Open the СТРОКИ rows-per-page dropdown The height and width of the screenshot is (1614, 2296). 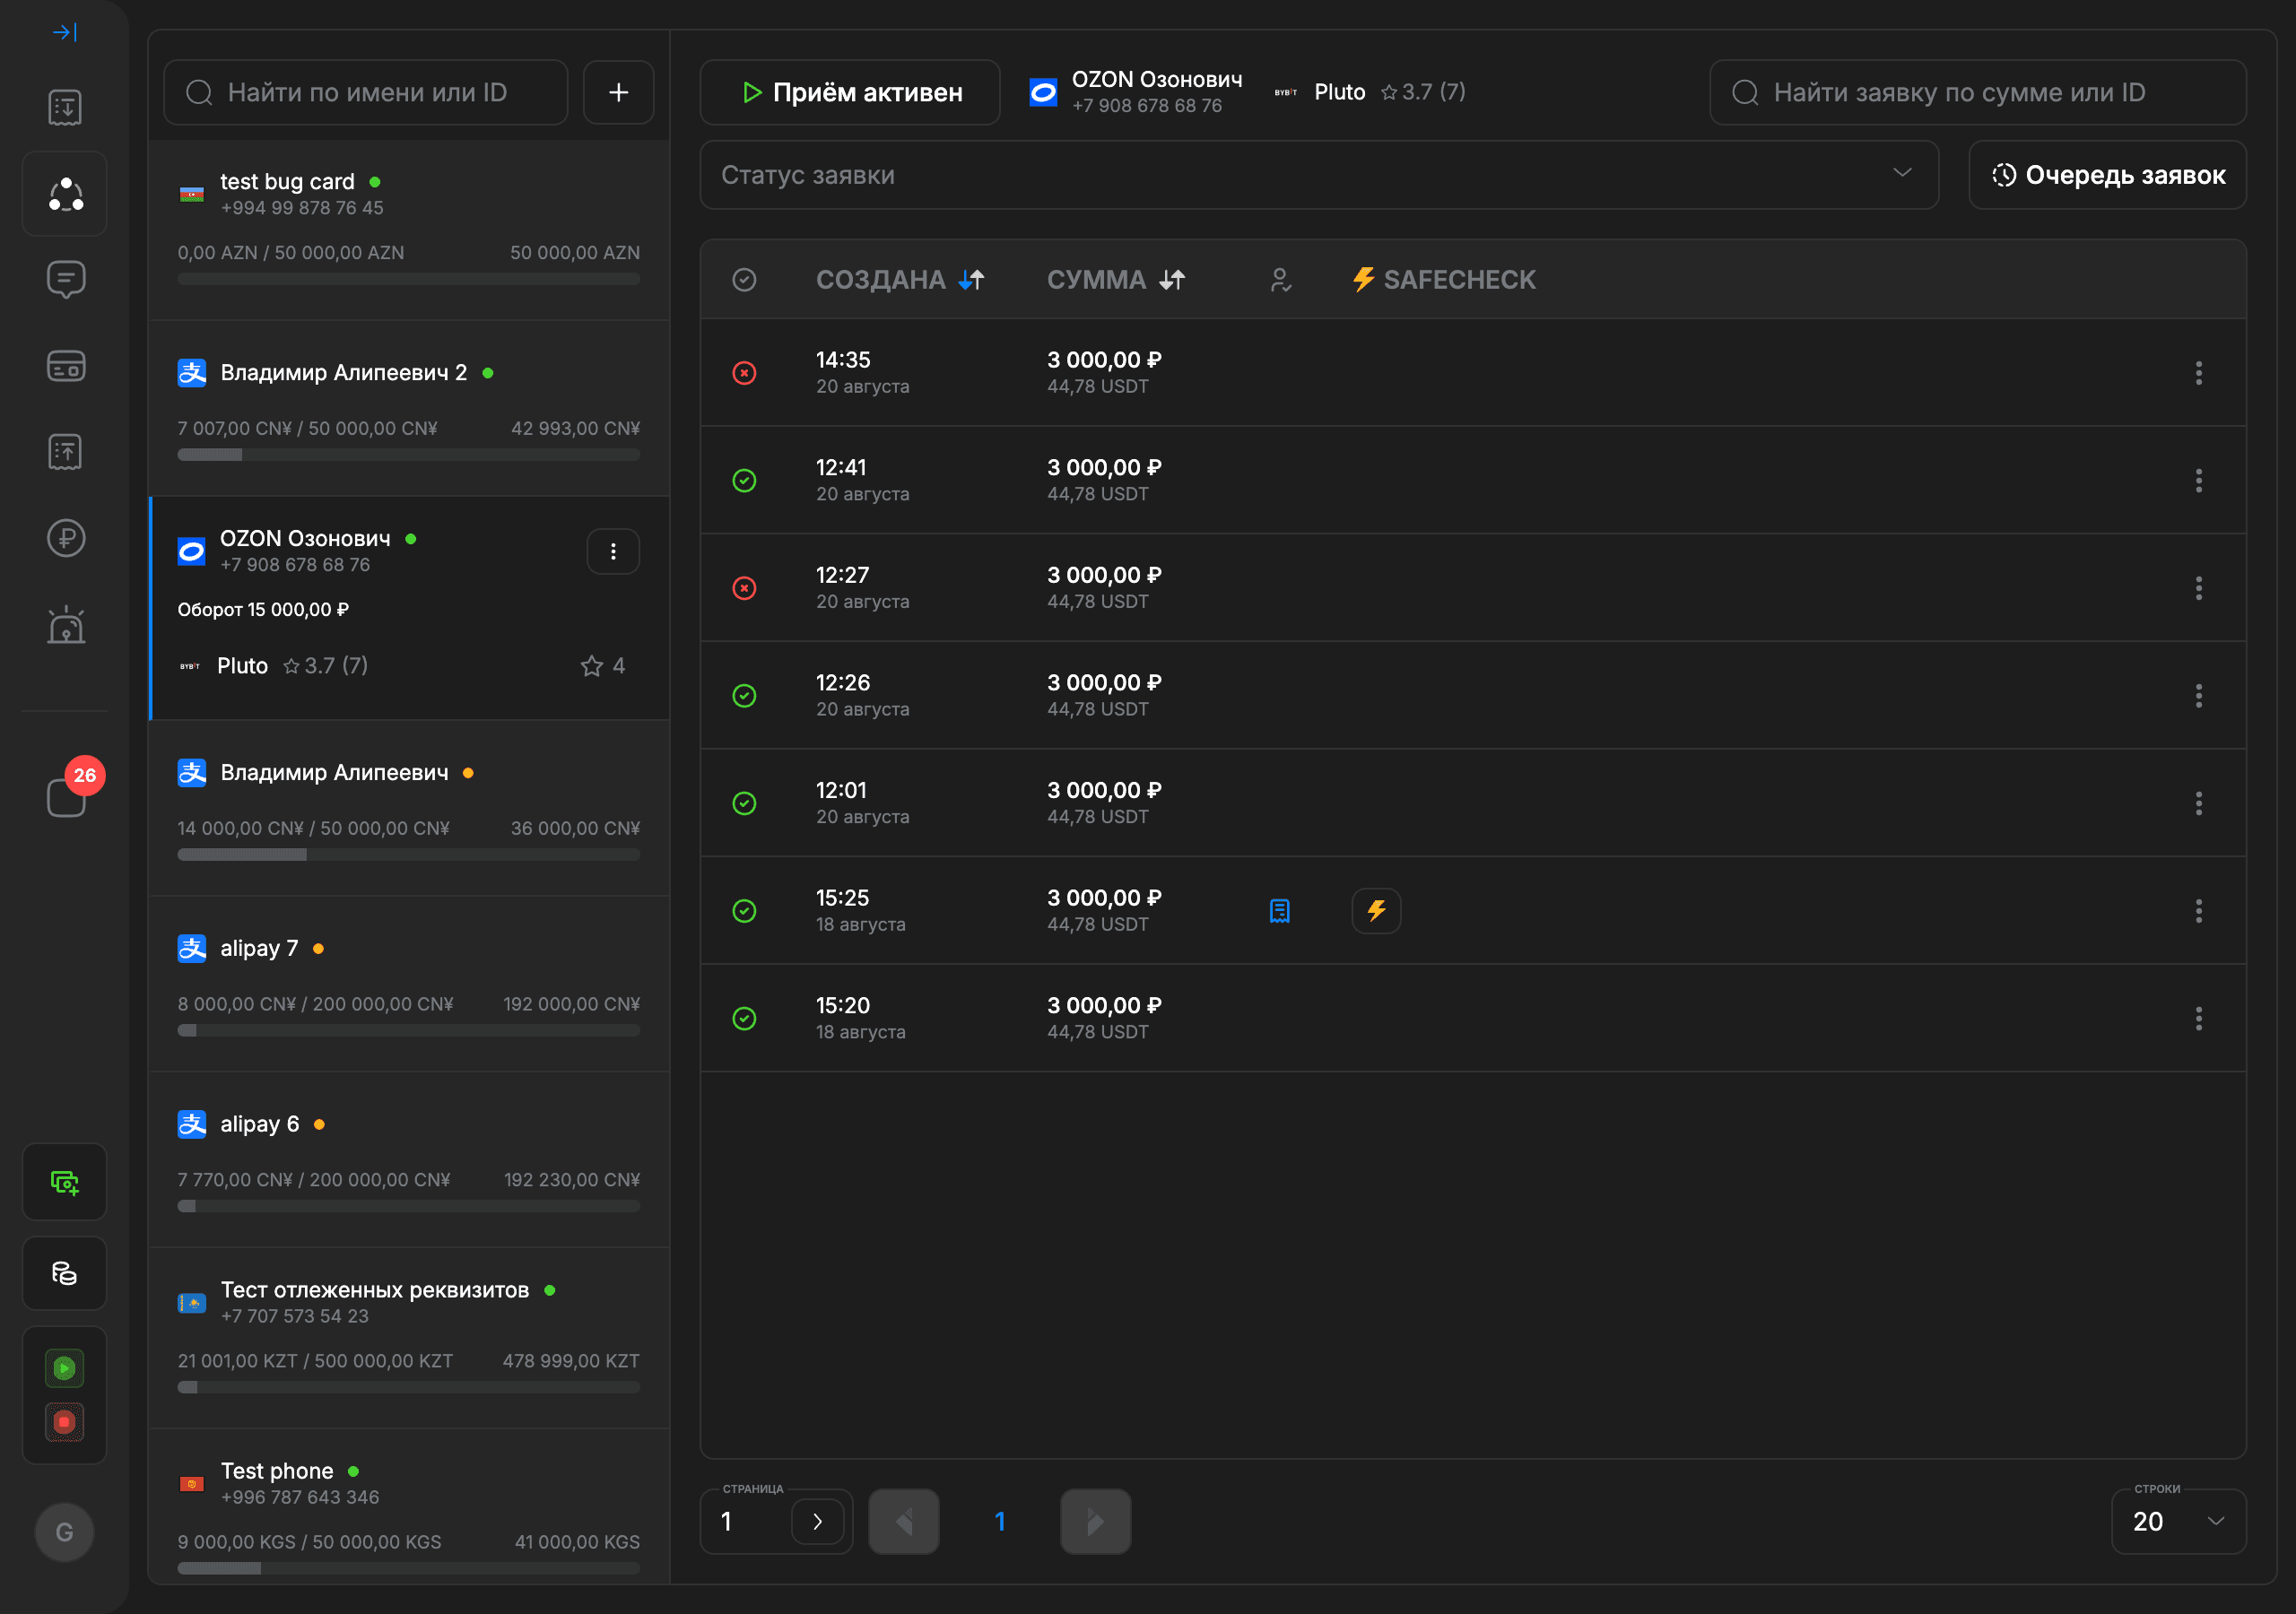(2178, 1521)
